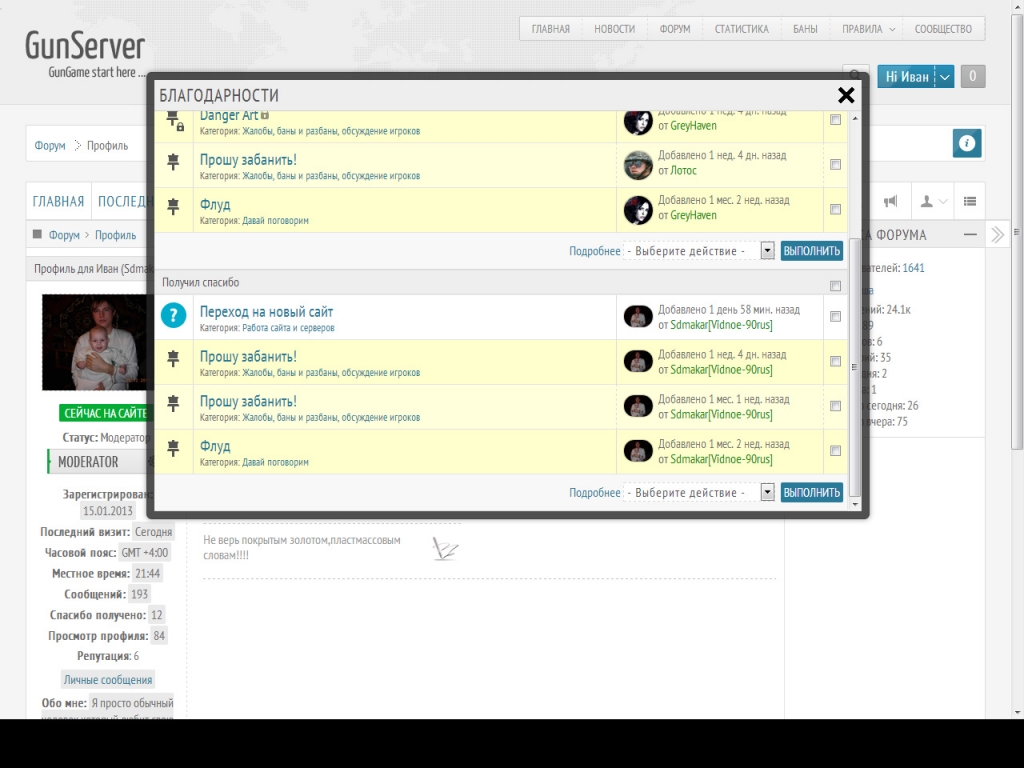Open the list view icon in the toolbar
Image resolution: width=1024 pixels, height=768 pixels.
(x=969, y=201)
